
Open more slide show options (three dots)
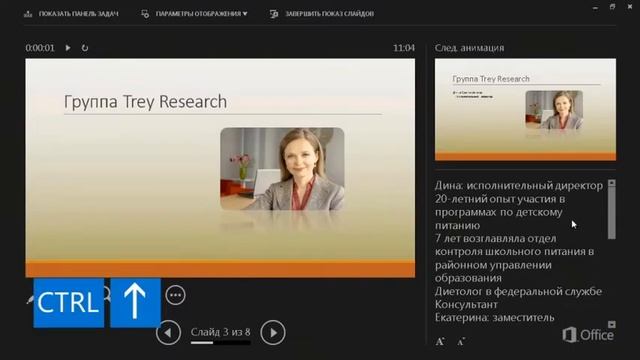click(x=176, y=295)
